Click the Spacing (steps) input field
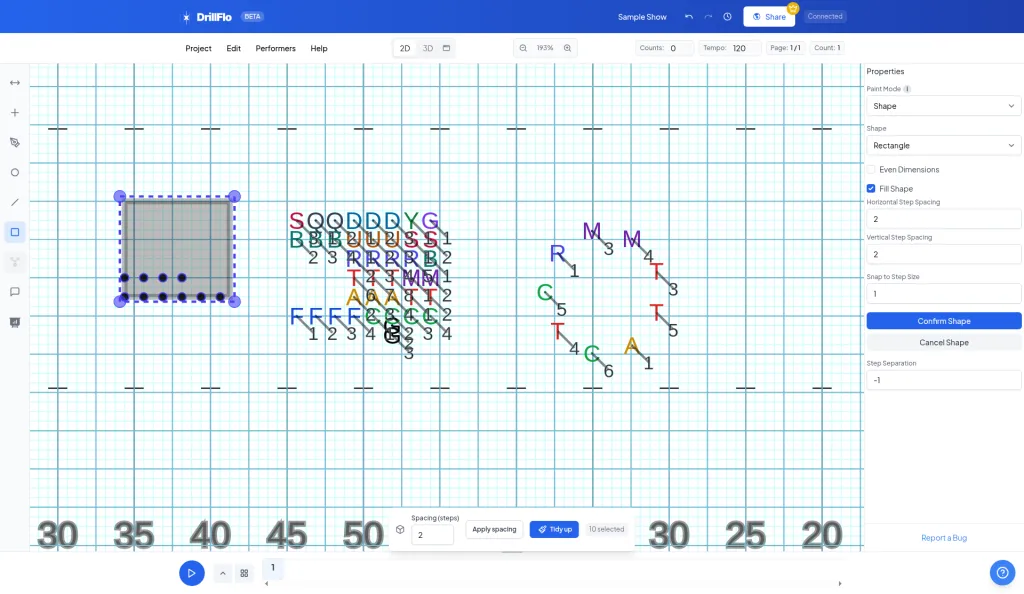Viewport: 1024px width, 594px height. 432,535
